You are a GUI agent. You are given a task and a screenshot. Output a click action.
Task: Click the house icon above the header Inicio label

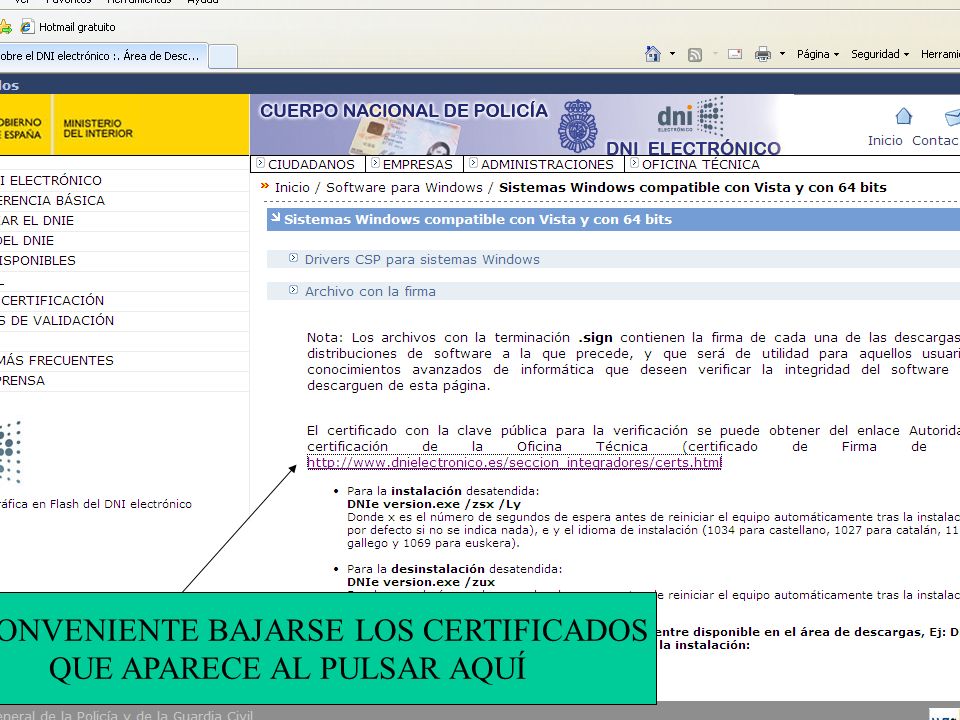coord(904,116)
